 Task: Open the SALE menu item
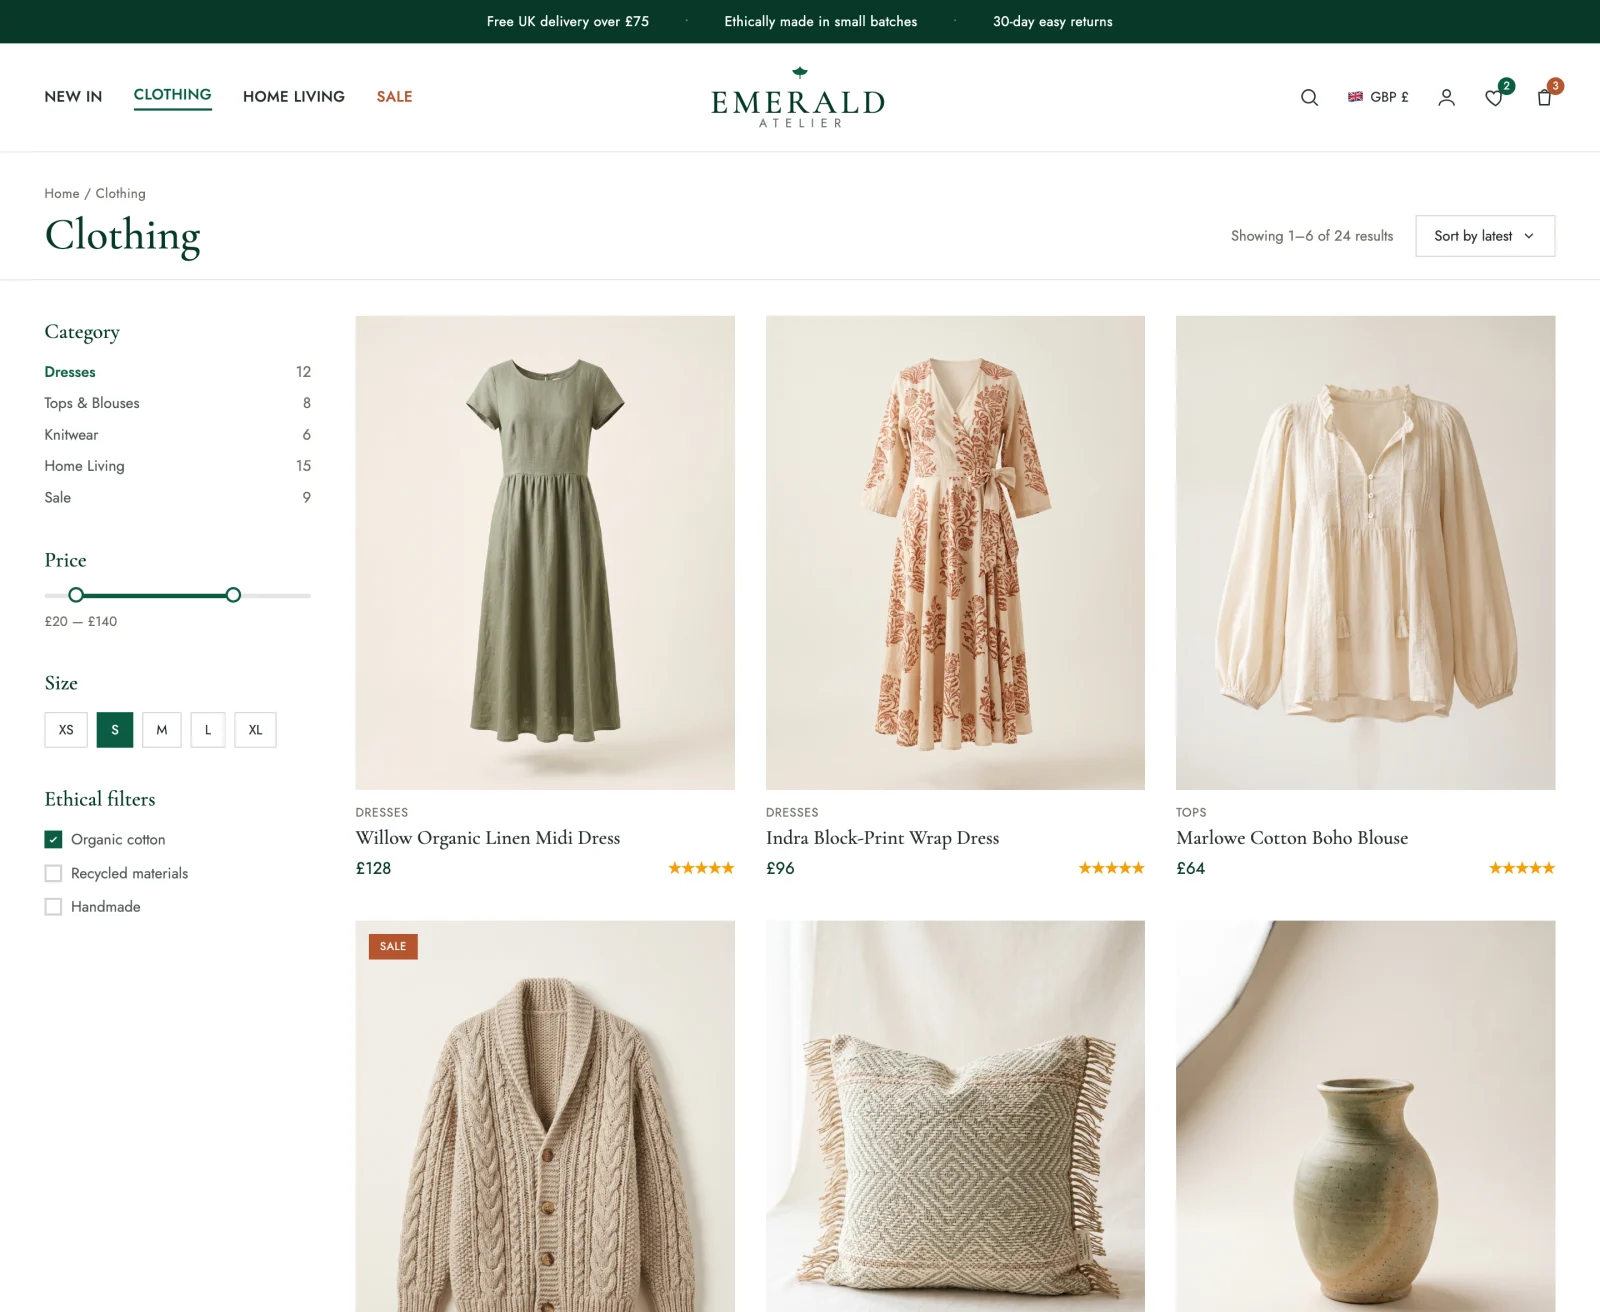tap(394, 97)
